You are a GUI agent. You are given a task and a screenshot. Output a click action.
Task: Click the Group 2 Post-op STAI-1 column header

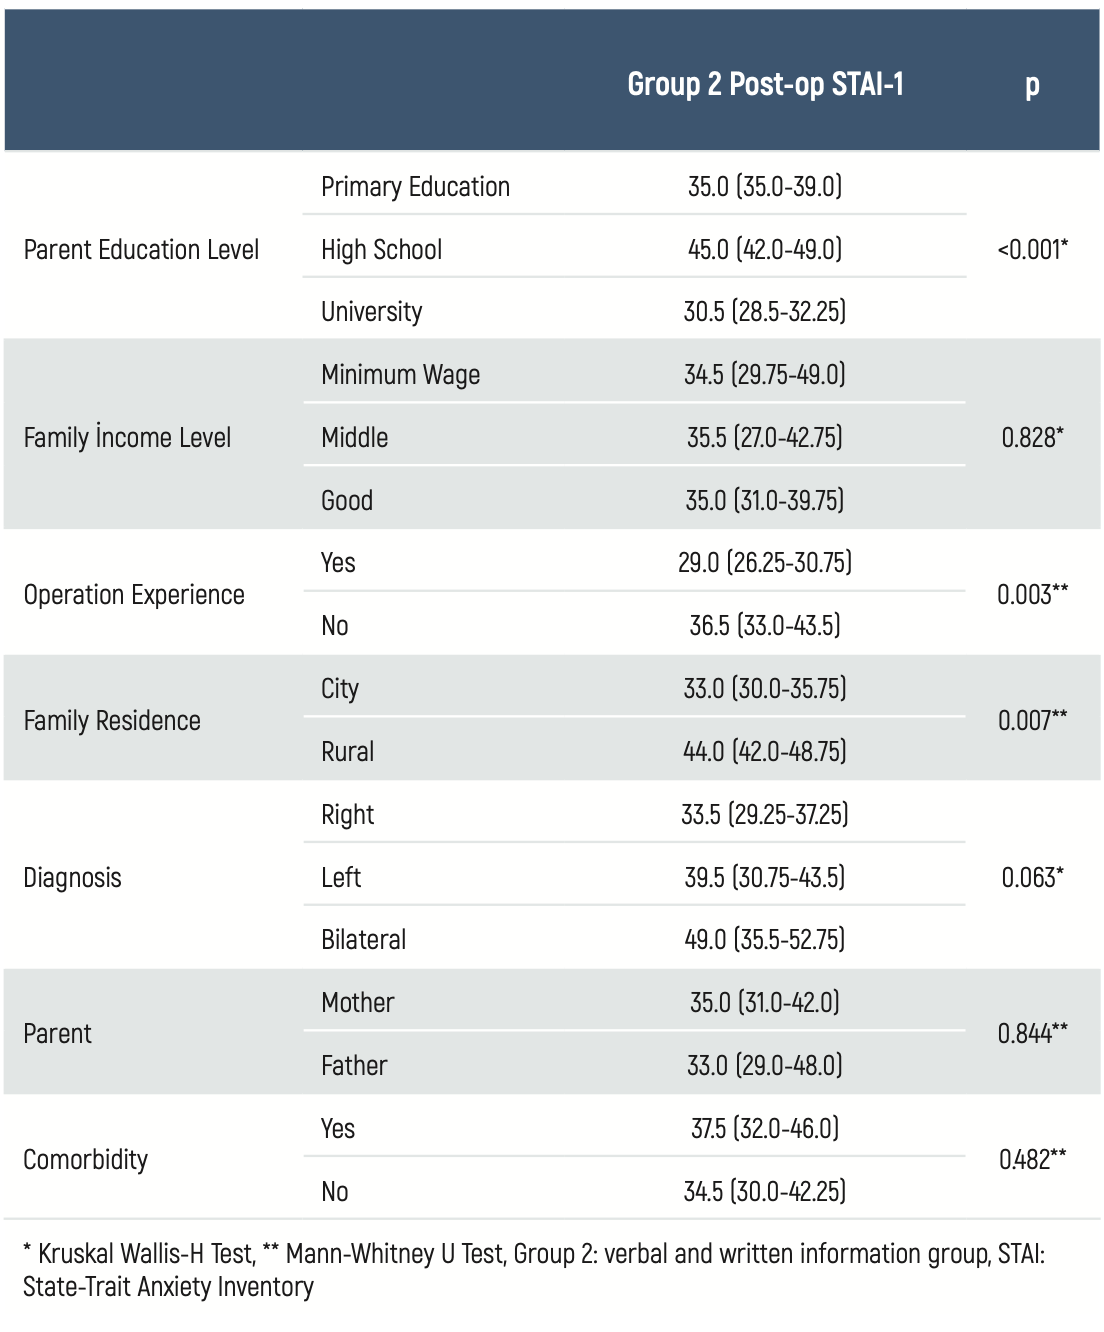coord(765,85)
